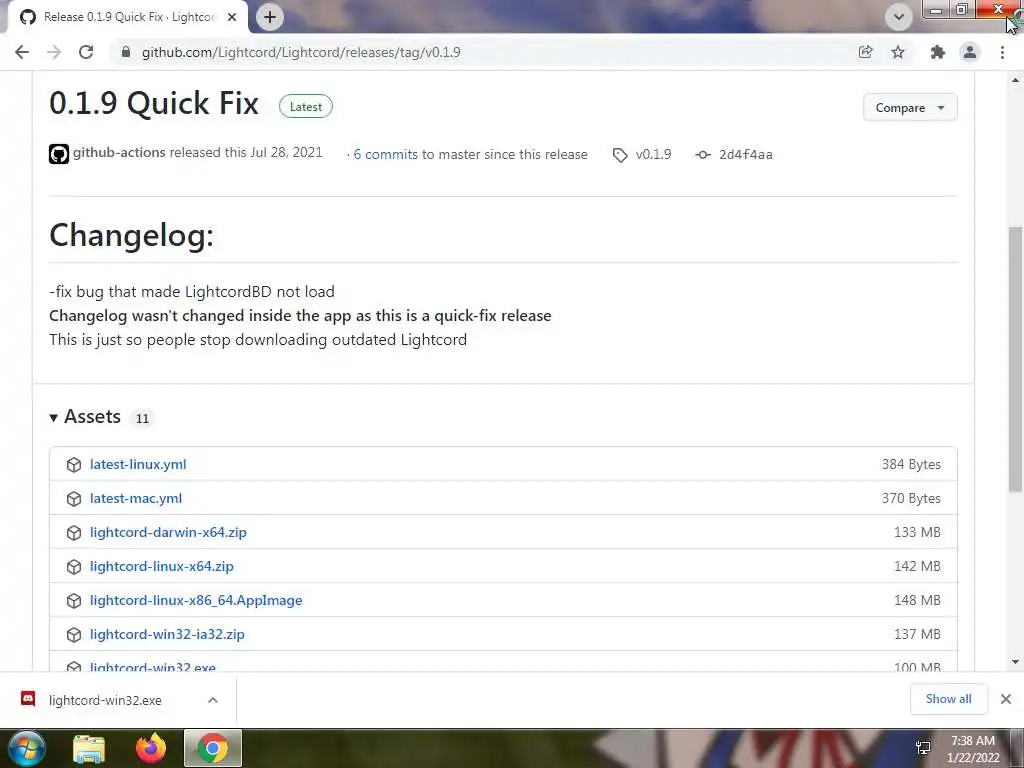The image size is (1024, 768).
Task: Click package icon beside lightcord-linux-x86_64.AppImage
Action: 74,600
